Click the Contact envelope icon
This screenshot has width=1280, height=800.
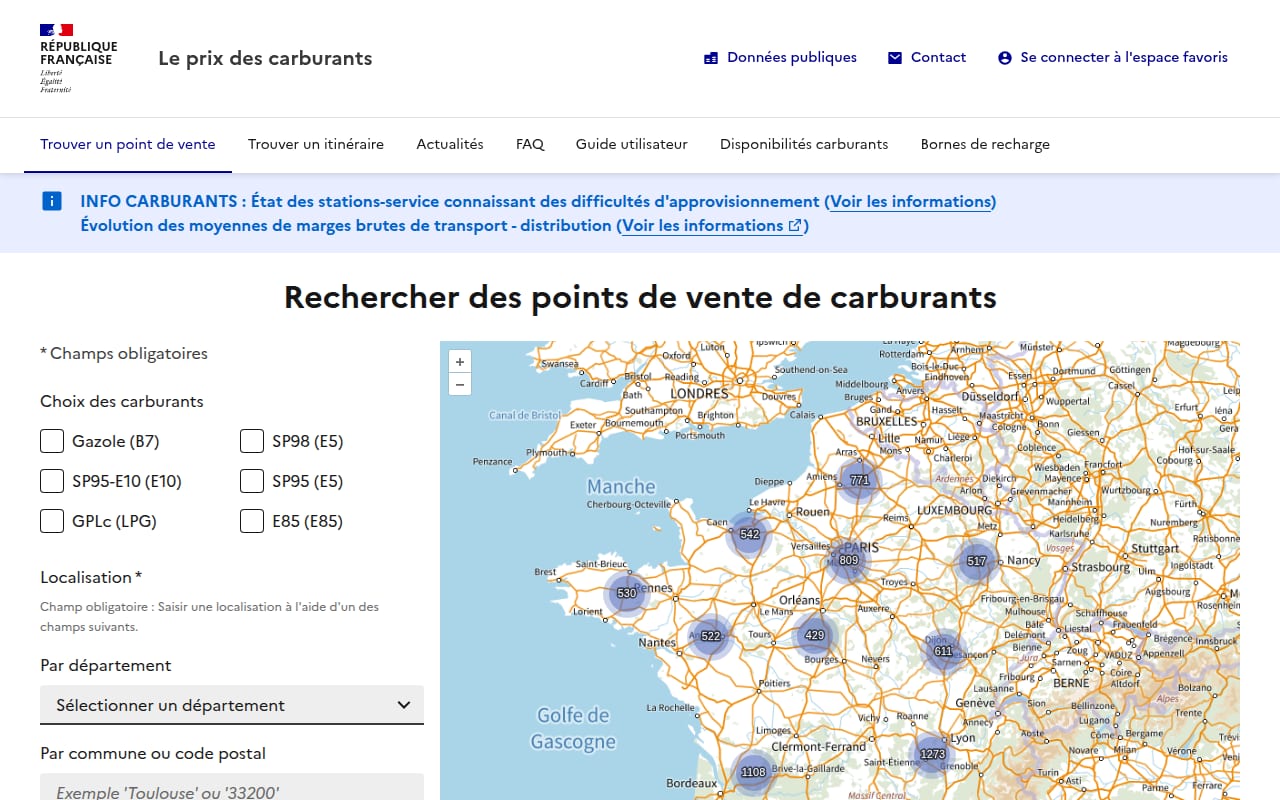tap(895, 58)
